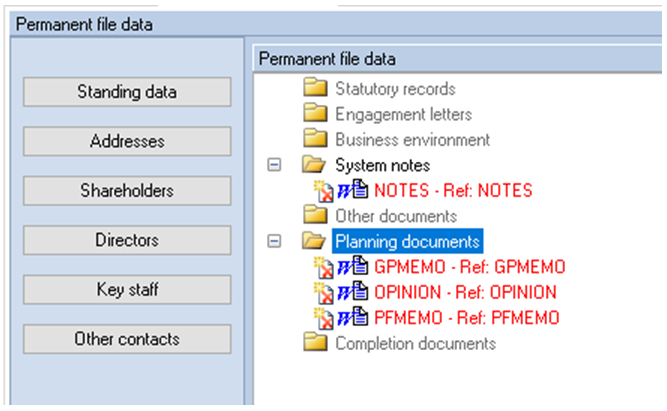Click the Business environment folder icon
The image size is (667, 411).
click(x=315, y=139)
